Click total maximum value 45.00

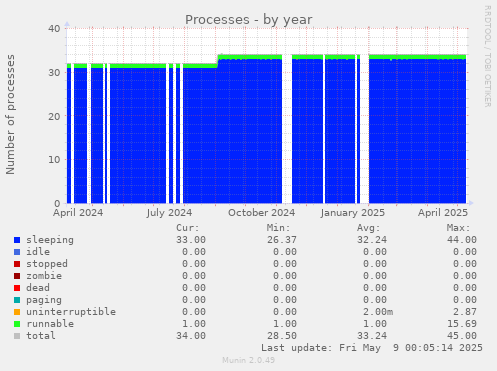462,336
